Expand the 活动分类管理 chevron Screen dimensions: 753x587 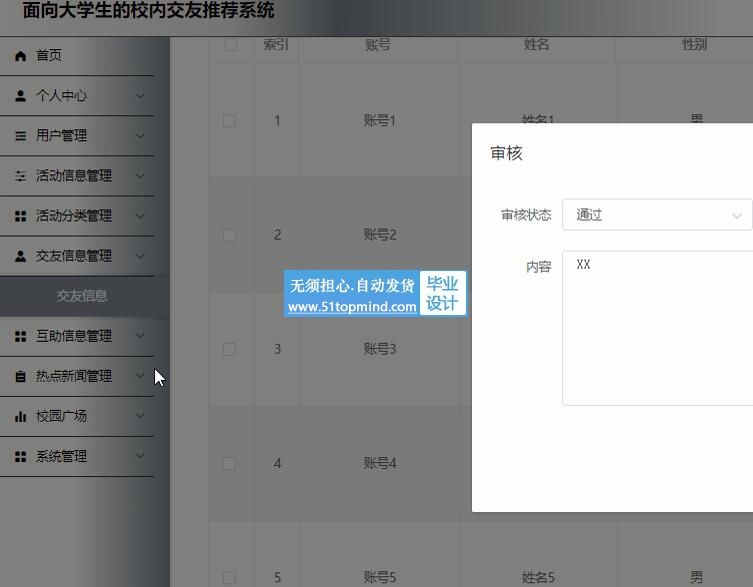tap(140, 216)
